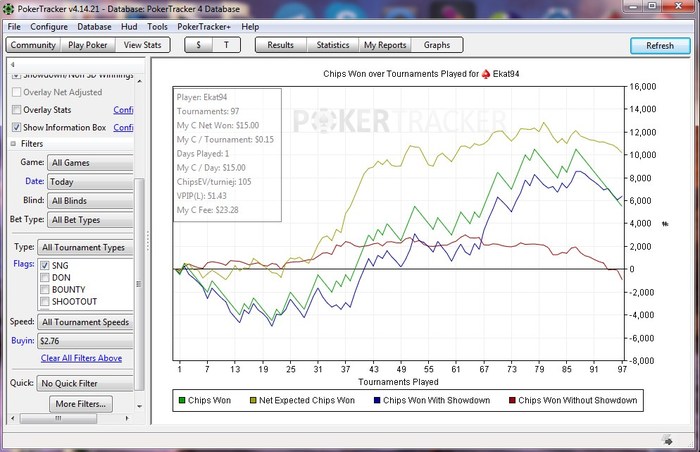The height and width of the screenshot is (452, 700).
Task: Click Config link beside Overlay Stats
Action: [123, 110]
